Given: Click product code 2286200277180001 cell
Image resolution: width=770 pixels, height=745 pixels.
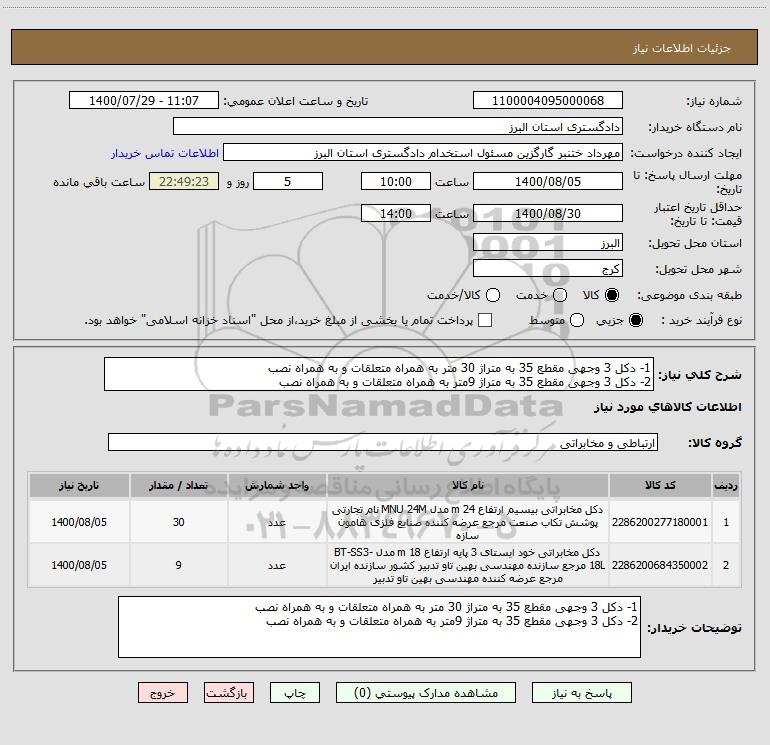Looking at the screenshot, I should point(660,522).
